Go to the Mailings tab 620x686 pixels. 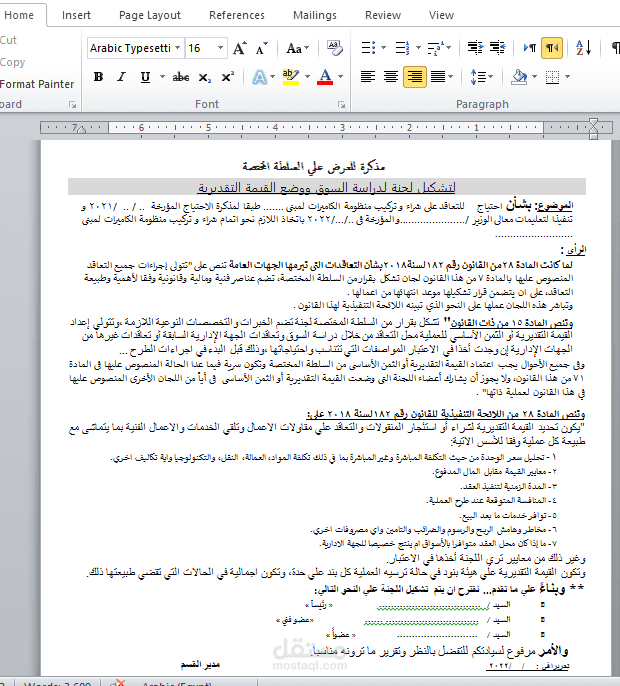(315, 15)
